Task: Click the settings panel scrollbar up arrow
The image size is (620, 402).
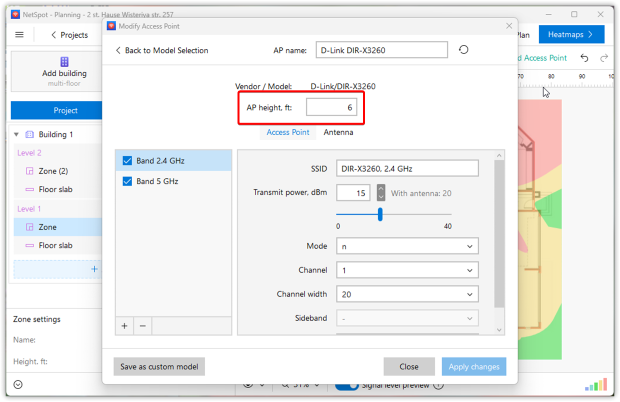Action: (499, 155)
